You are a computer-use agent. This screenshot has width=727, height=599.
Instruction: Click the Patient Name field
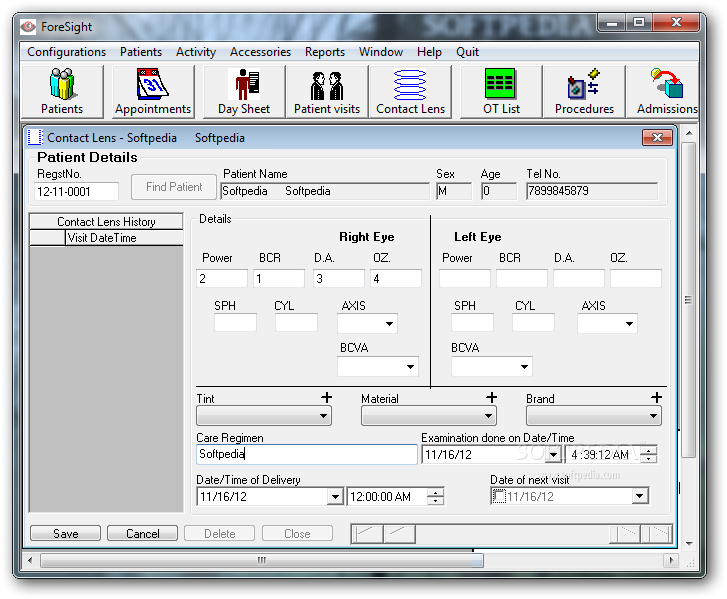click(325, 191)
